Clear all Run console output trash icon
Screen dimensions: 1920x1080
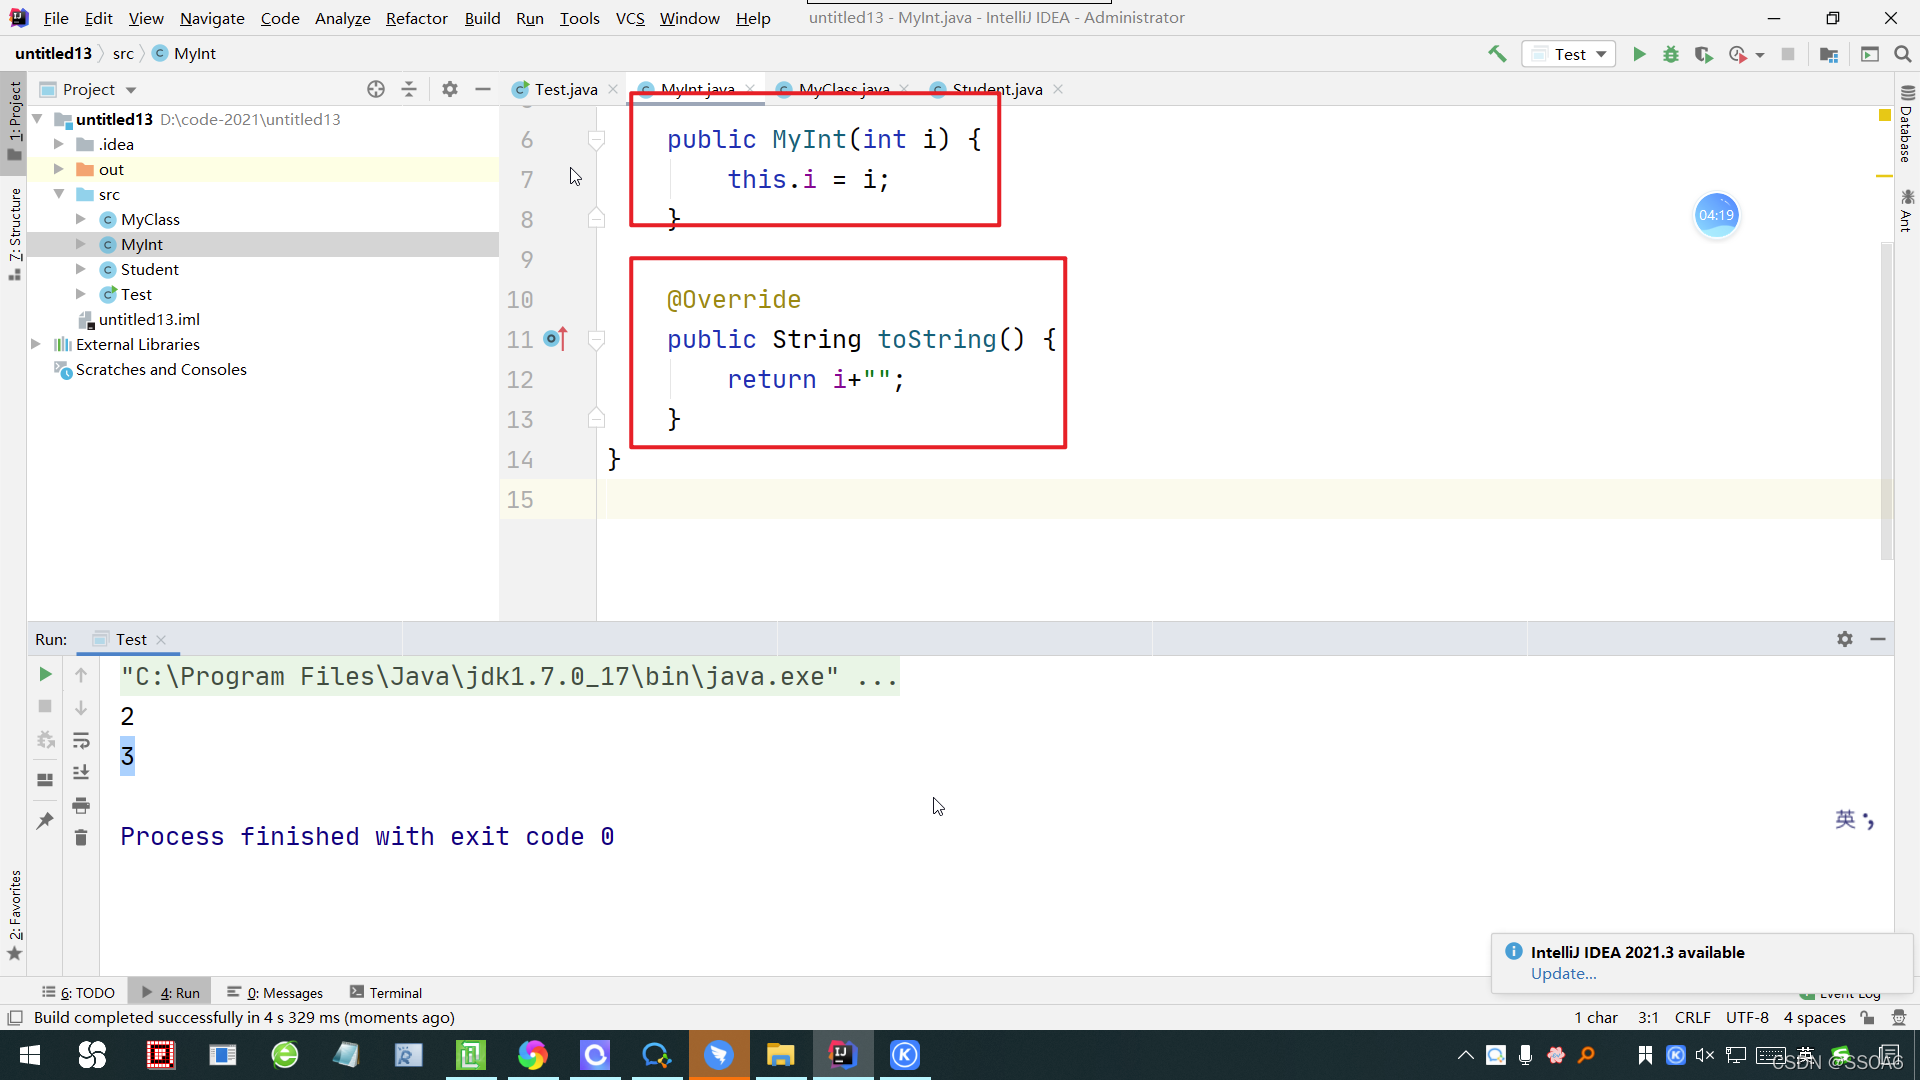(81, 837)
